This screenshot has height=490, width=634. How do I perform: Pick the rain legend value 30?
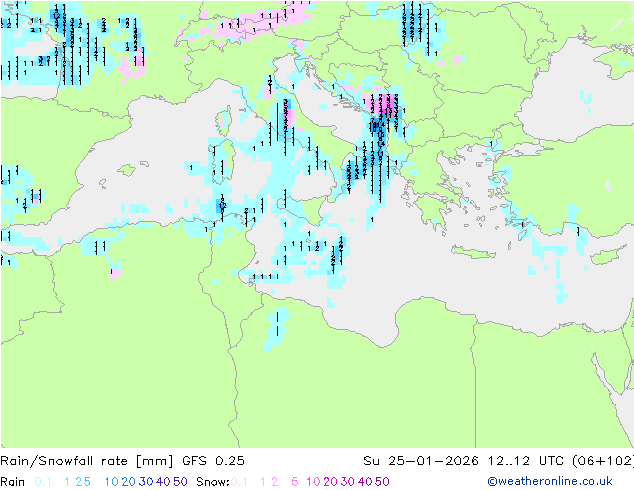146,482
